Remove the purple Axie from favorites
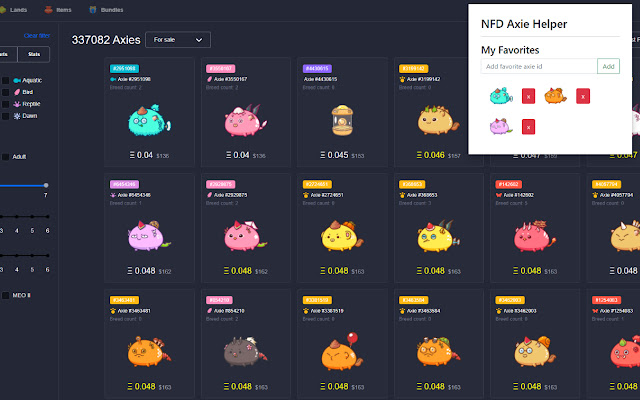640x400 pixels. point(528,127)
